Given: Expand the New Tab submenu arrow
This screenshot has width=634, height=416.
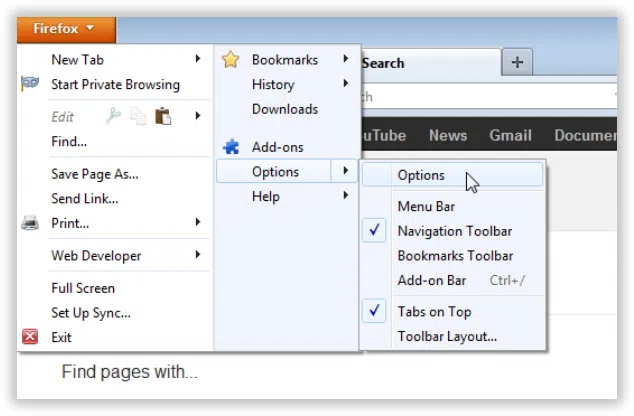Looking at the screenshot, I should (198, 59).
